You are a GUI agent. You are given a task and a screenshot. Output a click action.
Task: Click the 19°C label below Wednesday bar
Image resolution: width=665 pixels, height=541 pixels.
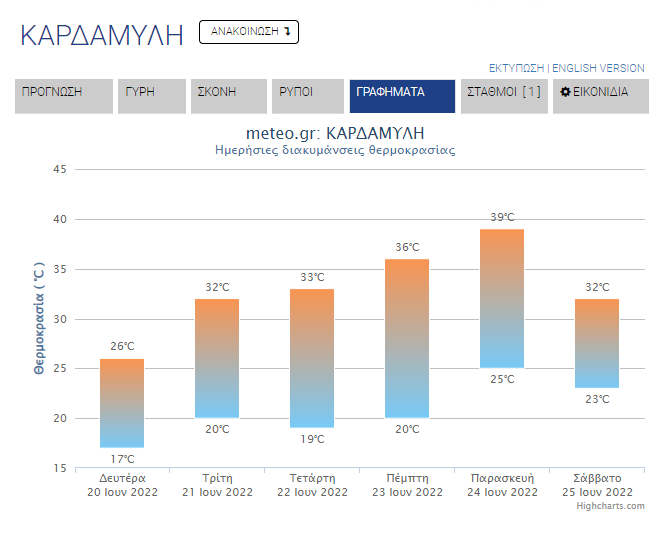[x=313, y=439]
